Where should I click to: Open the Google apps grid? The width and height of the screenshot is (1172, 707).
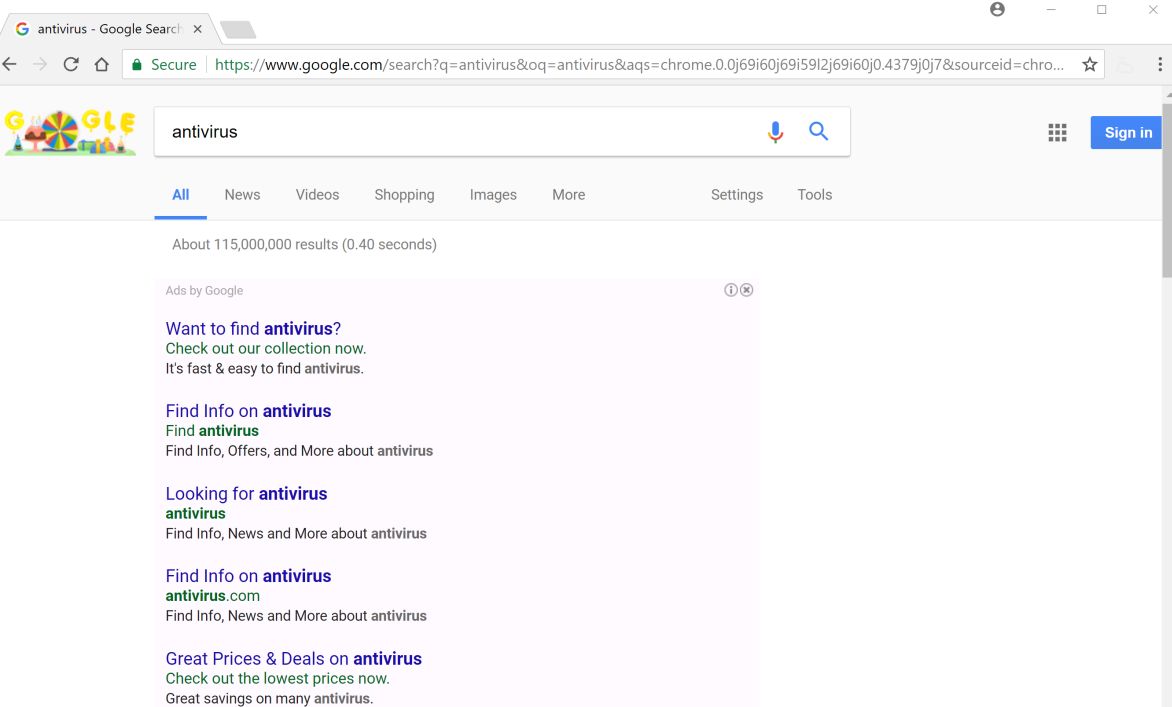(x=1057, y=133)
